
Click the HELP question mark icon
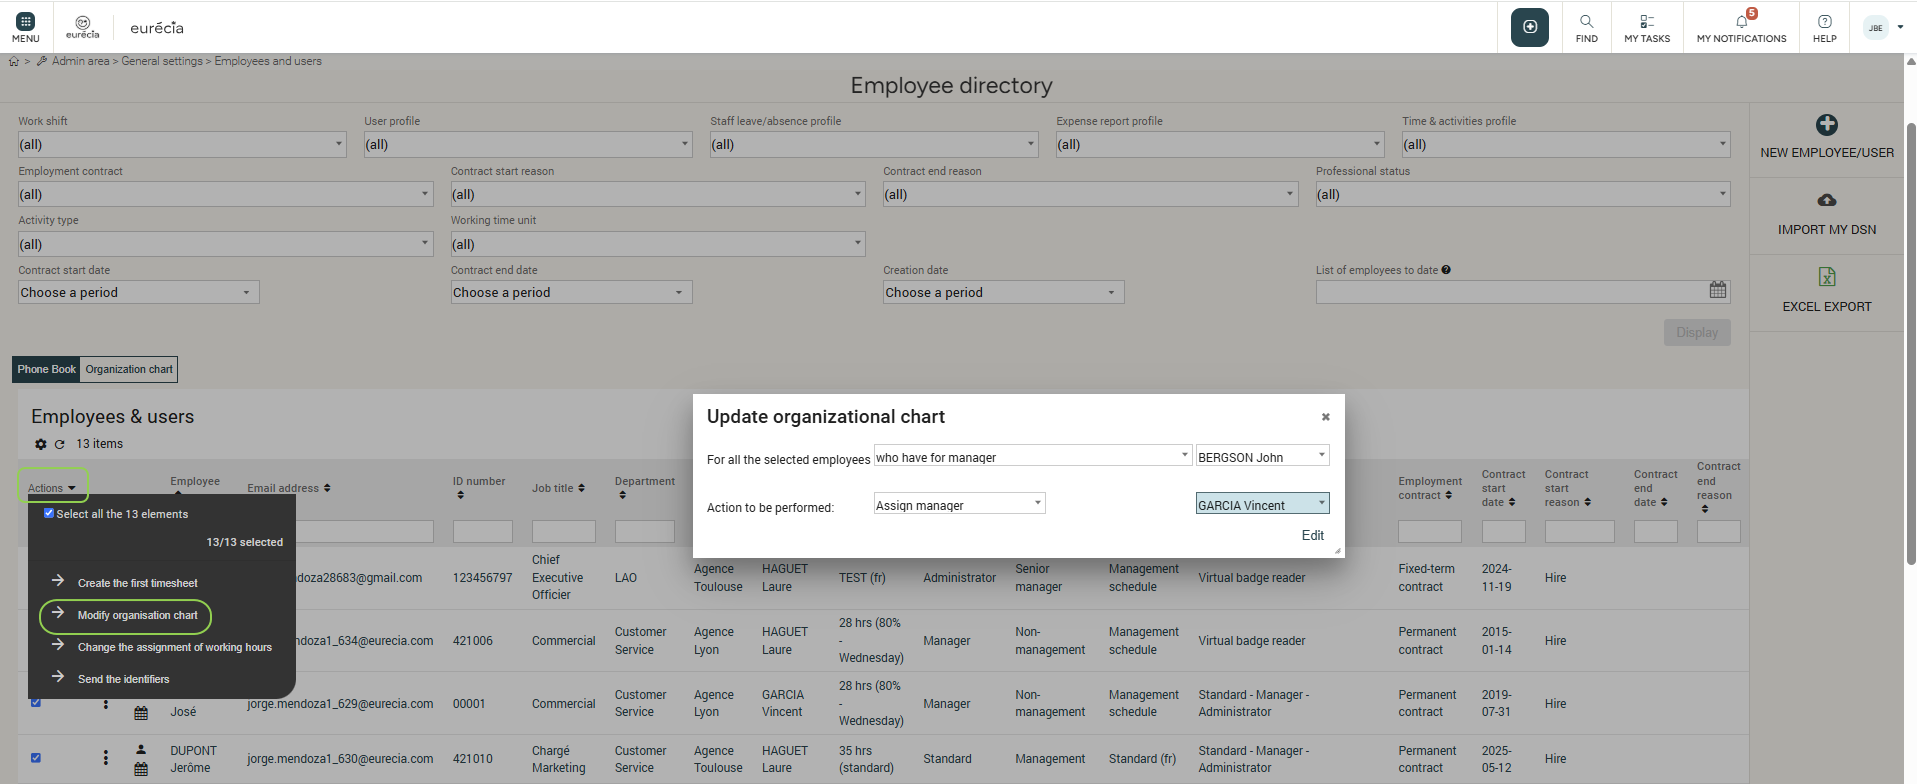coord(1824,21)
